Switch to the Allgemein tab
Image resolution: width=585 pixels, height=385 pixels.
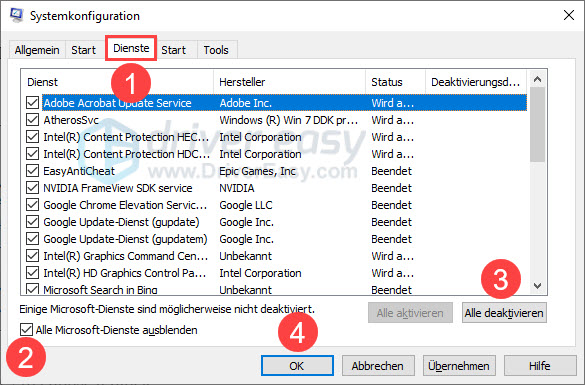tap(37, 50)
